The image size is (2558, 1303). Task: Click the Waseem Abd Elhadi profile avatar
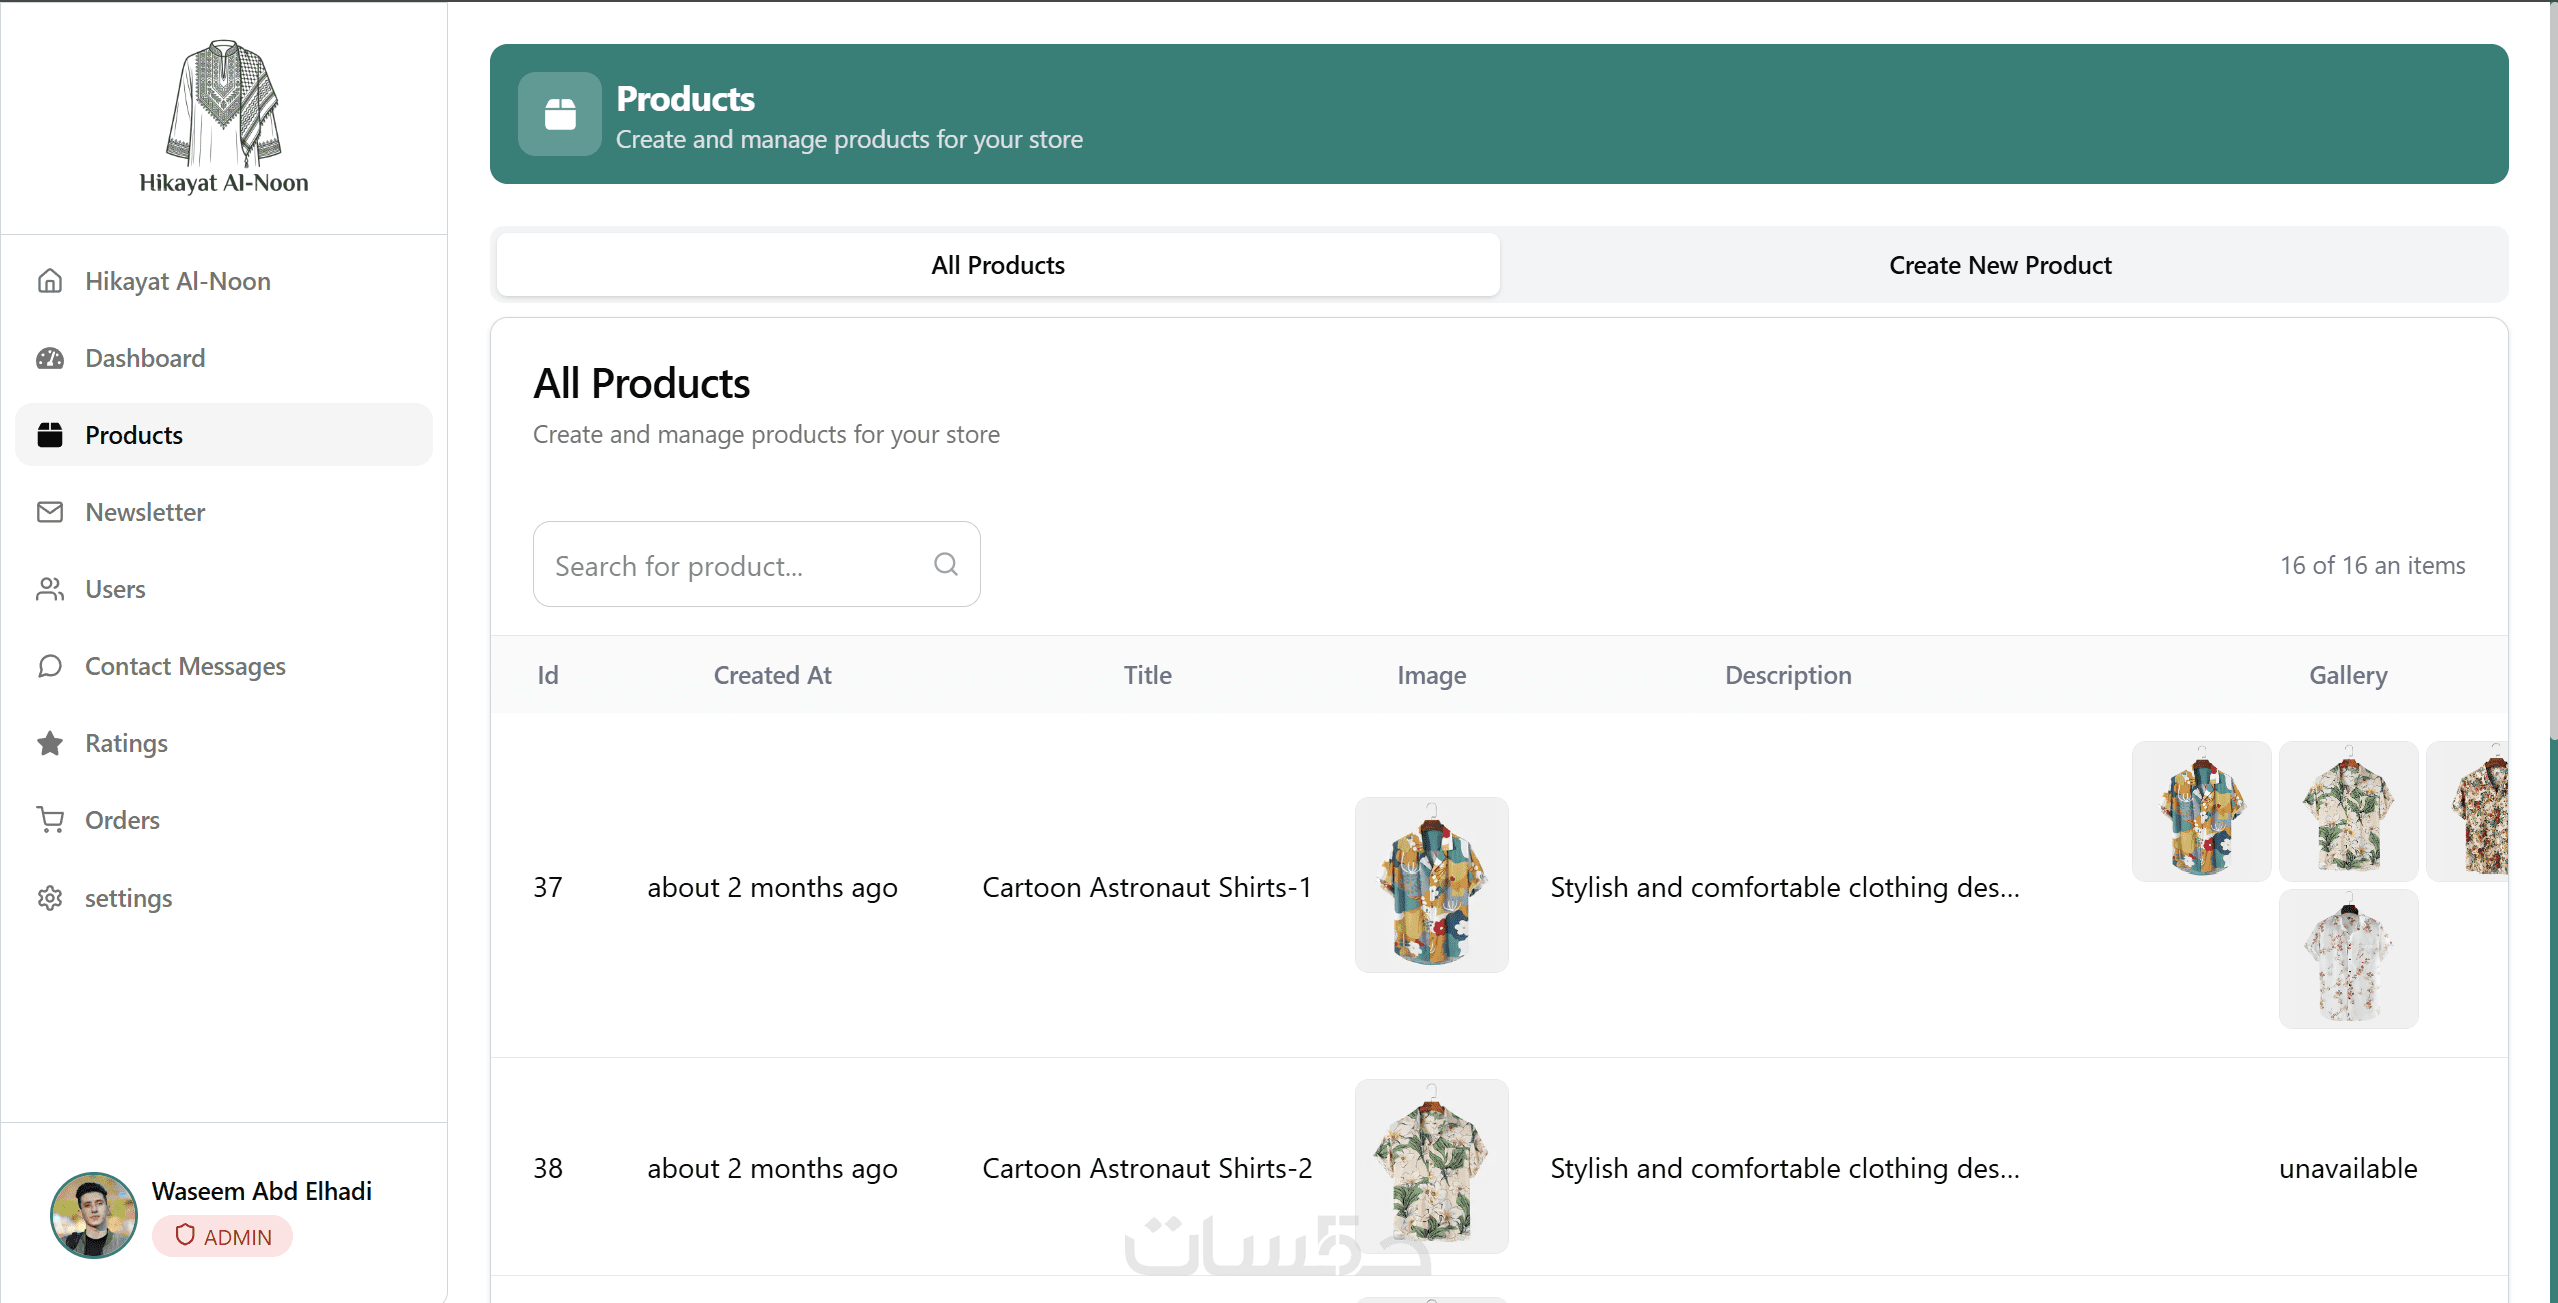point(94,1215)
